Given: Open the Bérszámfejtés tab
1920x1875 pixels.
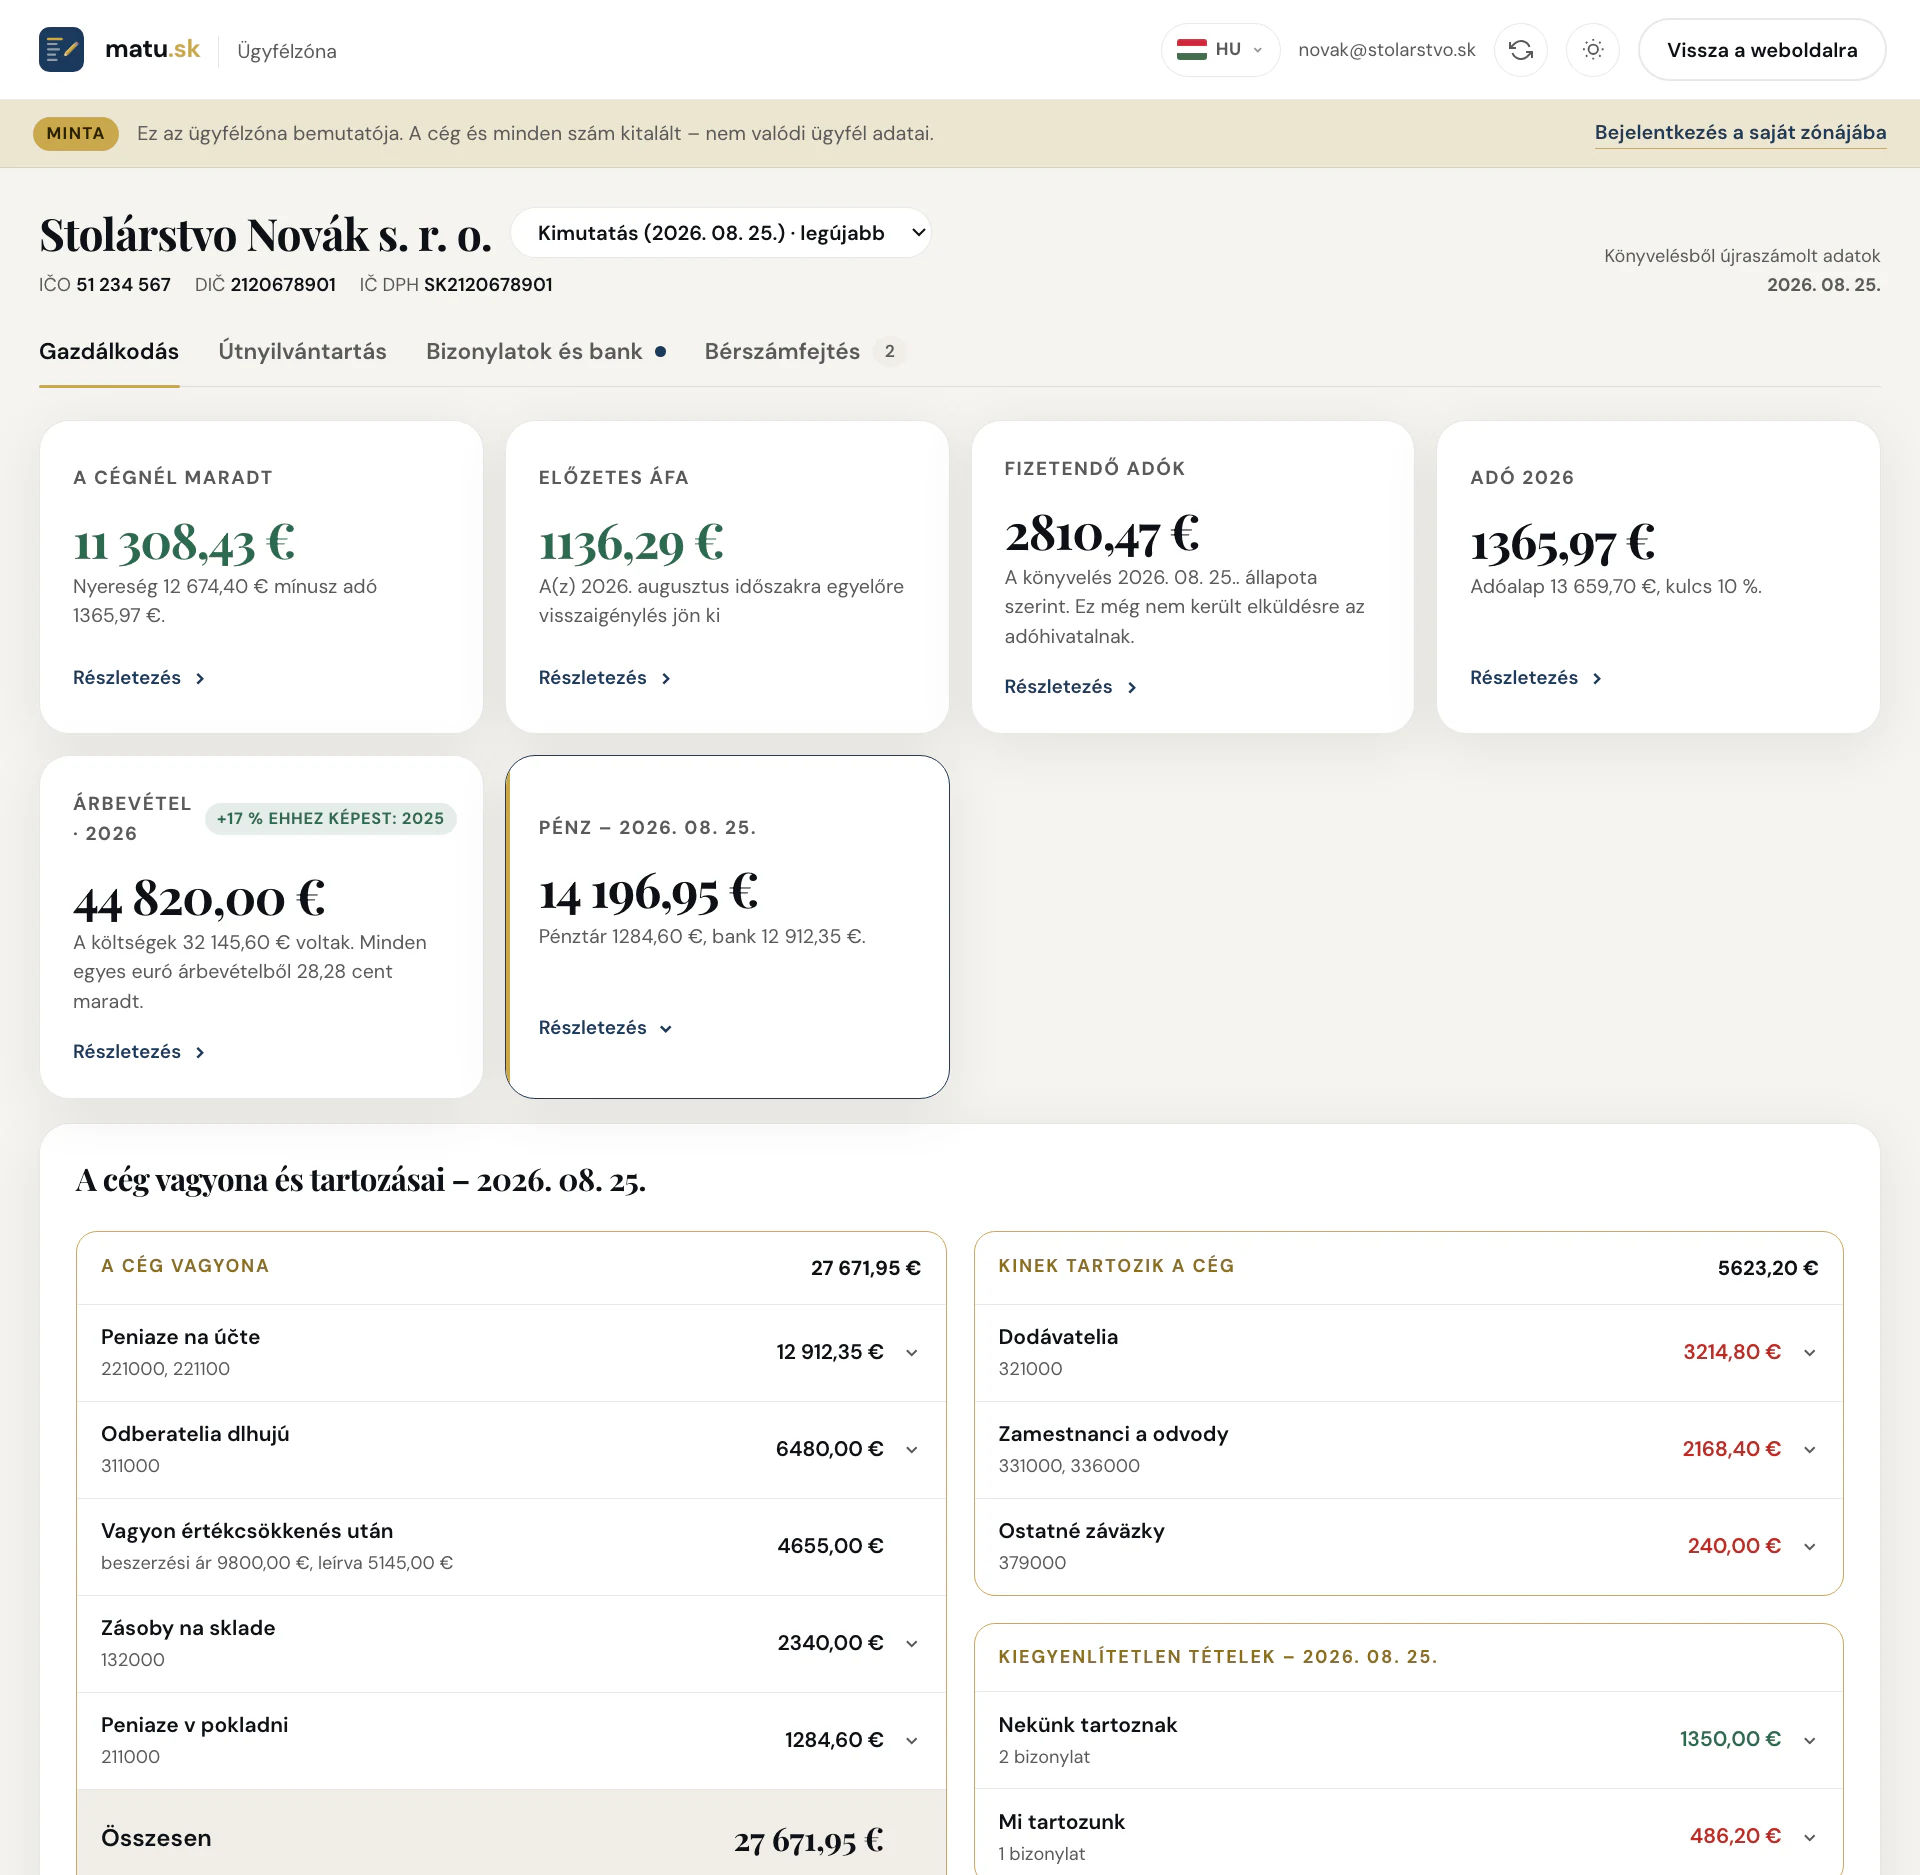Looking at the screenshot, I should click(805, 352).
